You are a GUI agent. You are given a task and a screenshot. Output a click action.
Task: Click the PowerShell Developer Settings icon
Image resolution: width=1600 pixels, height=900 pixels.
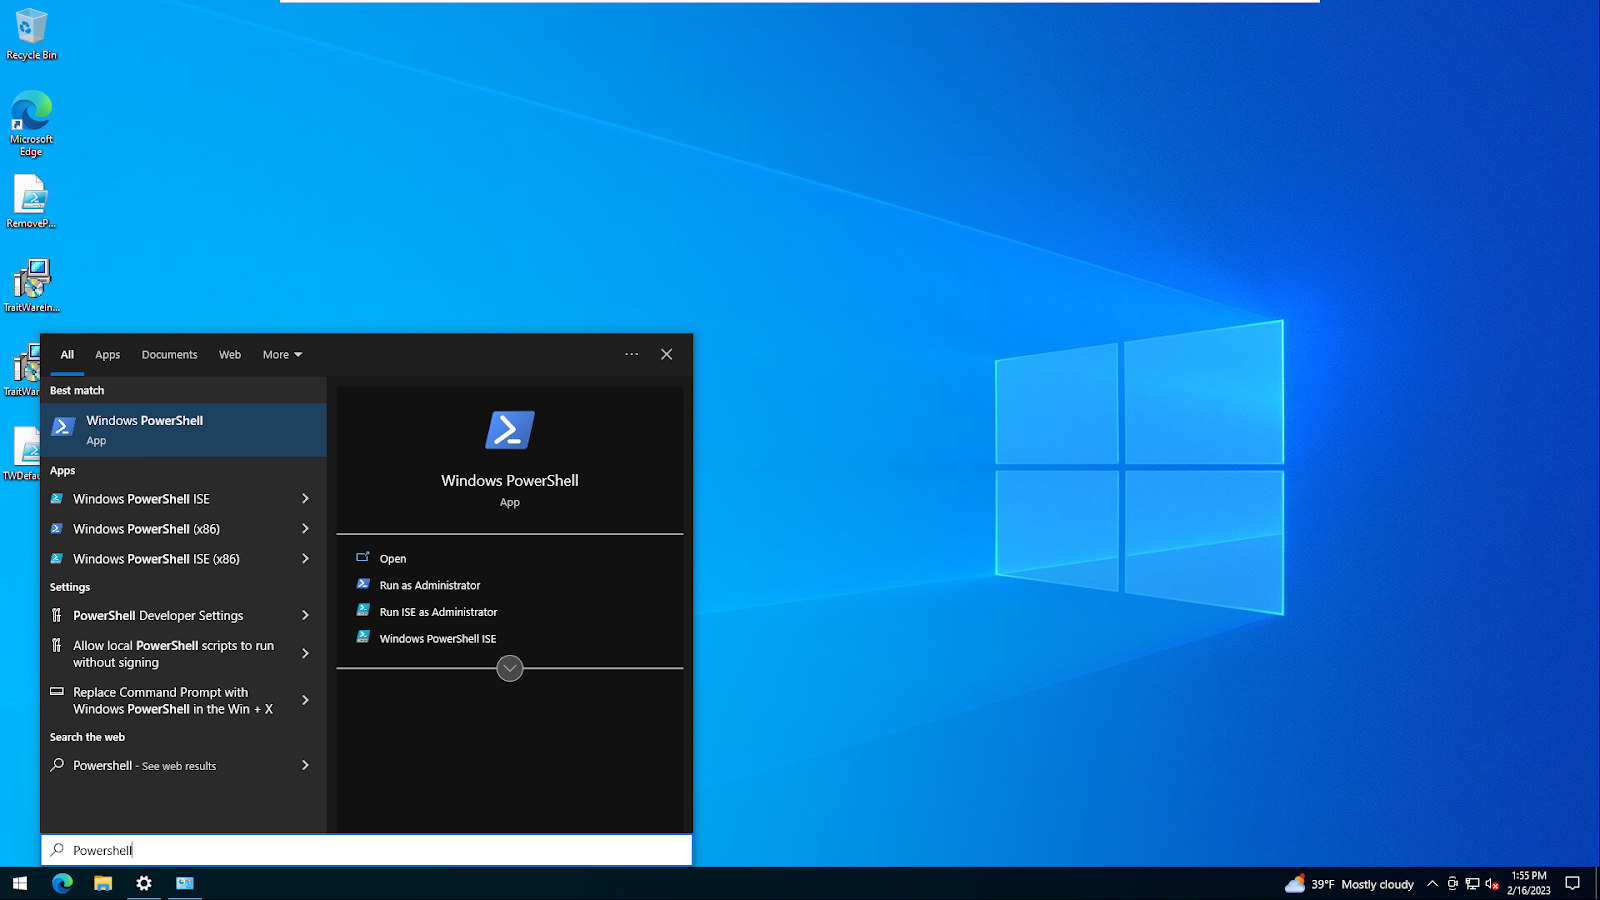pyautogui.click(x=57, y=615)
